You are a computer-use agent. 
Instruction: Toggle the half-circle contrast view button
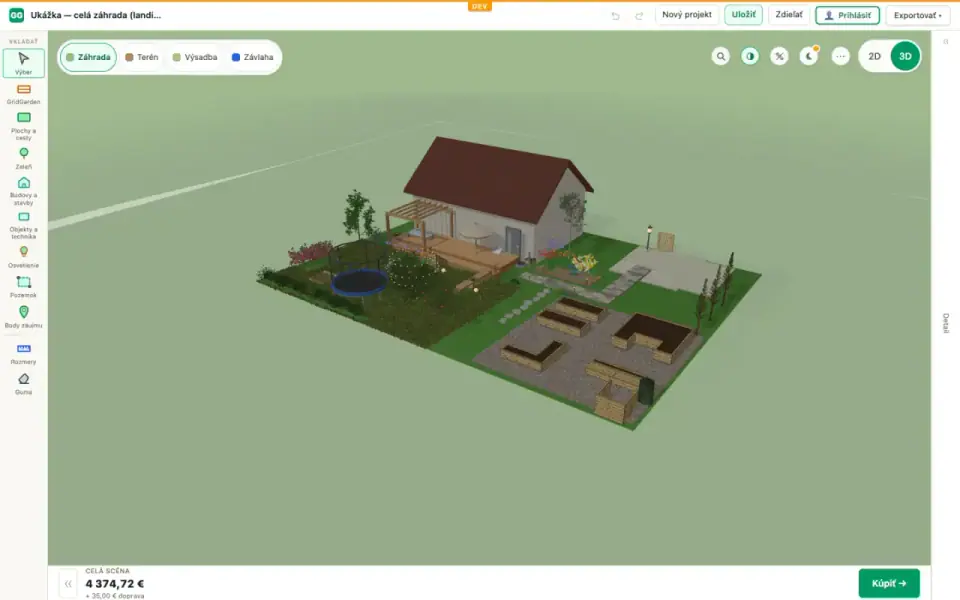coord(750,56)
